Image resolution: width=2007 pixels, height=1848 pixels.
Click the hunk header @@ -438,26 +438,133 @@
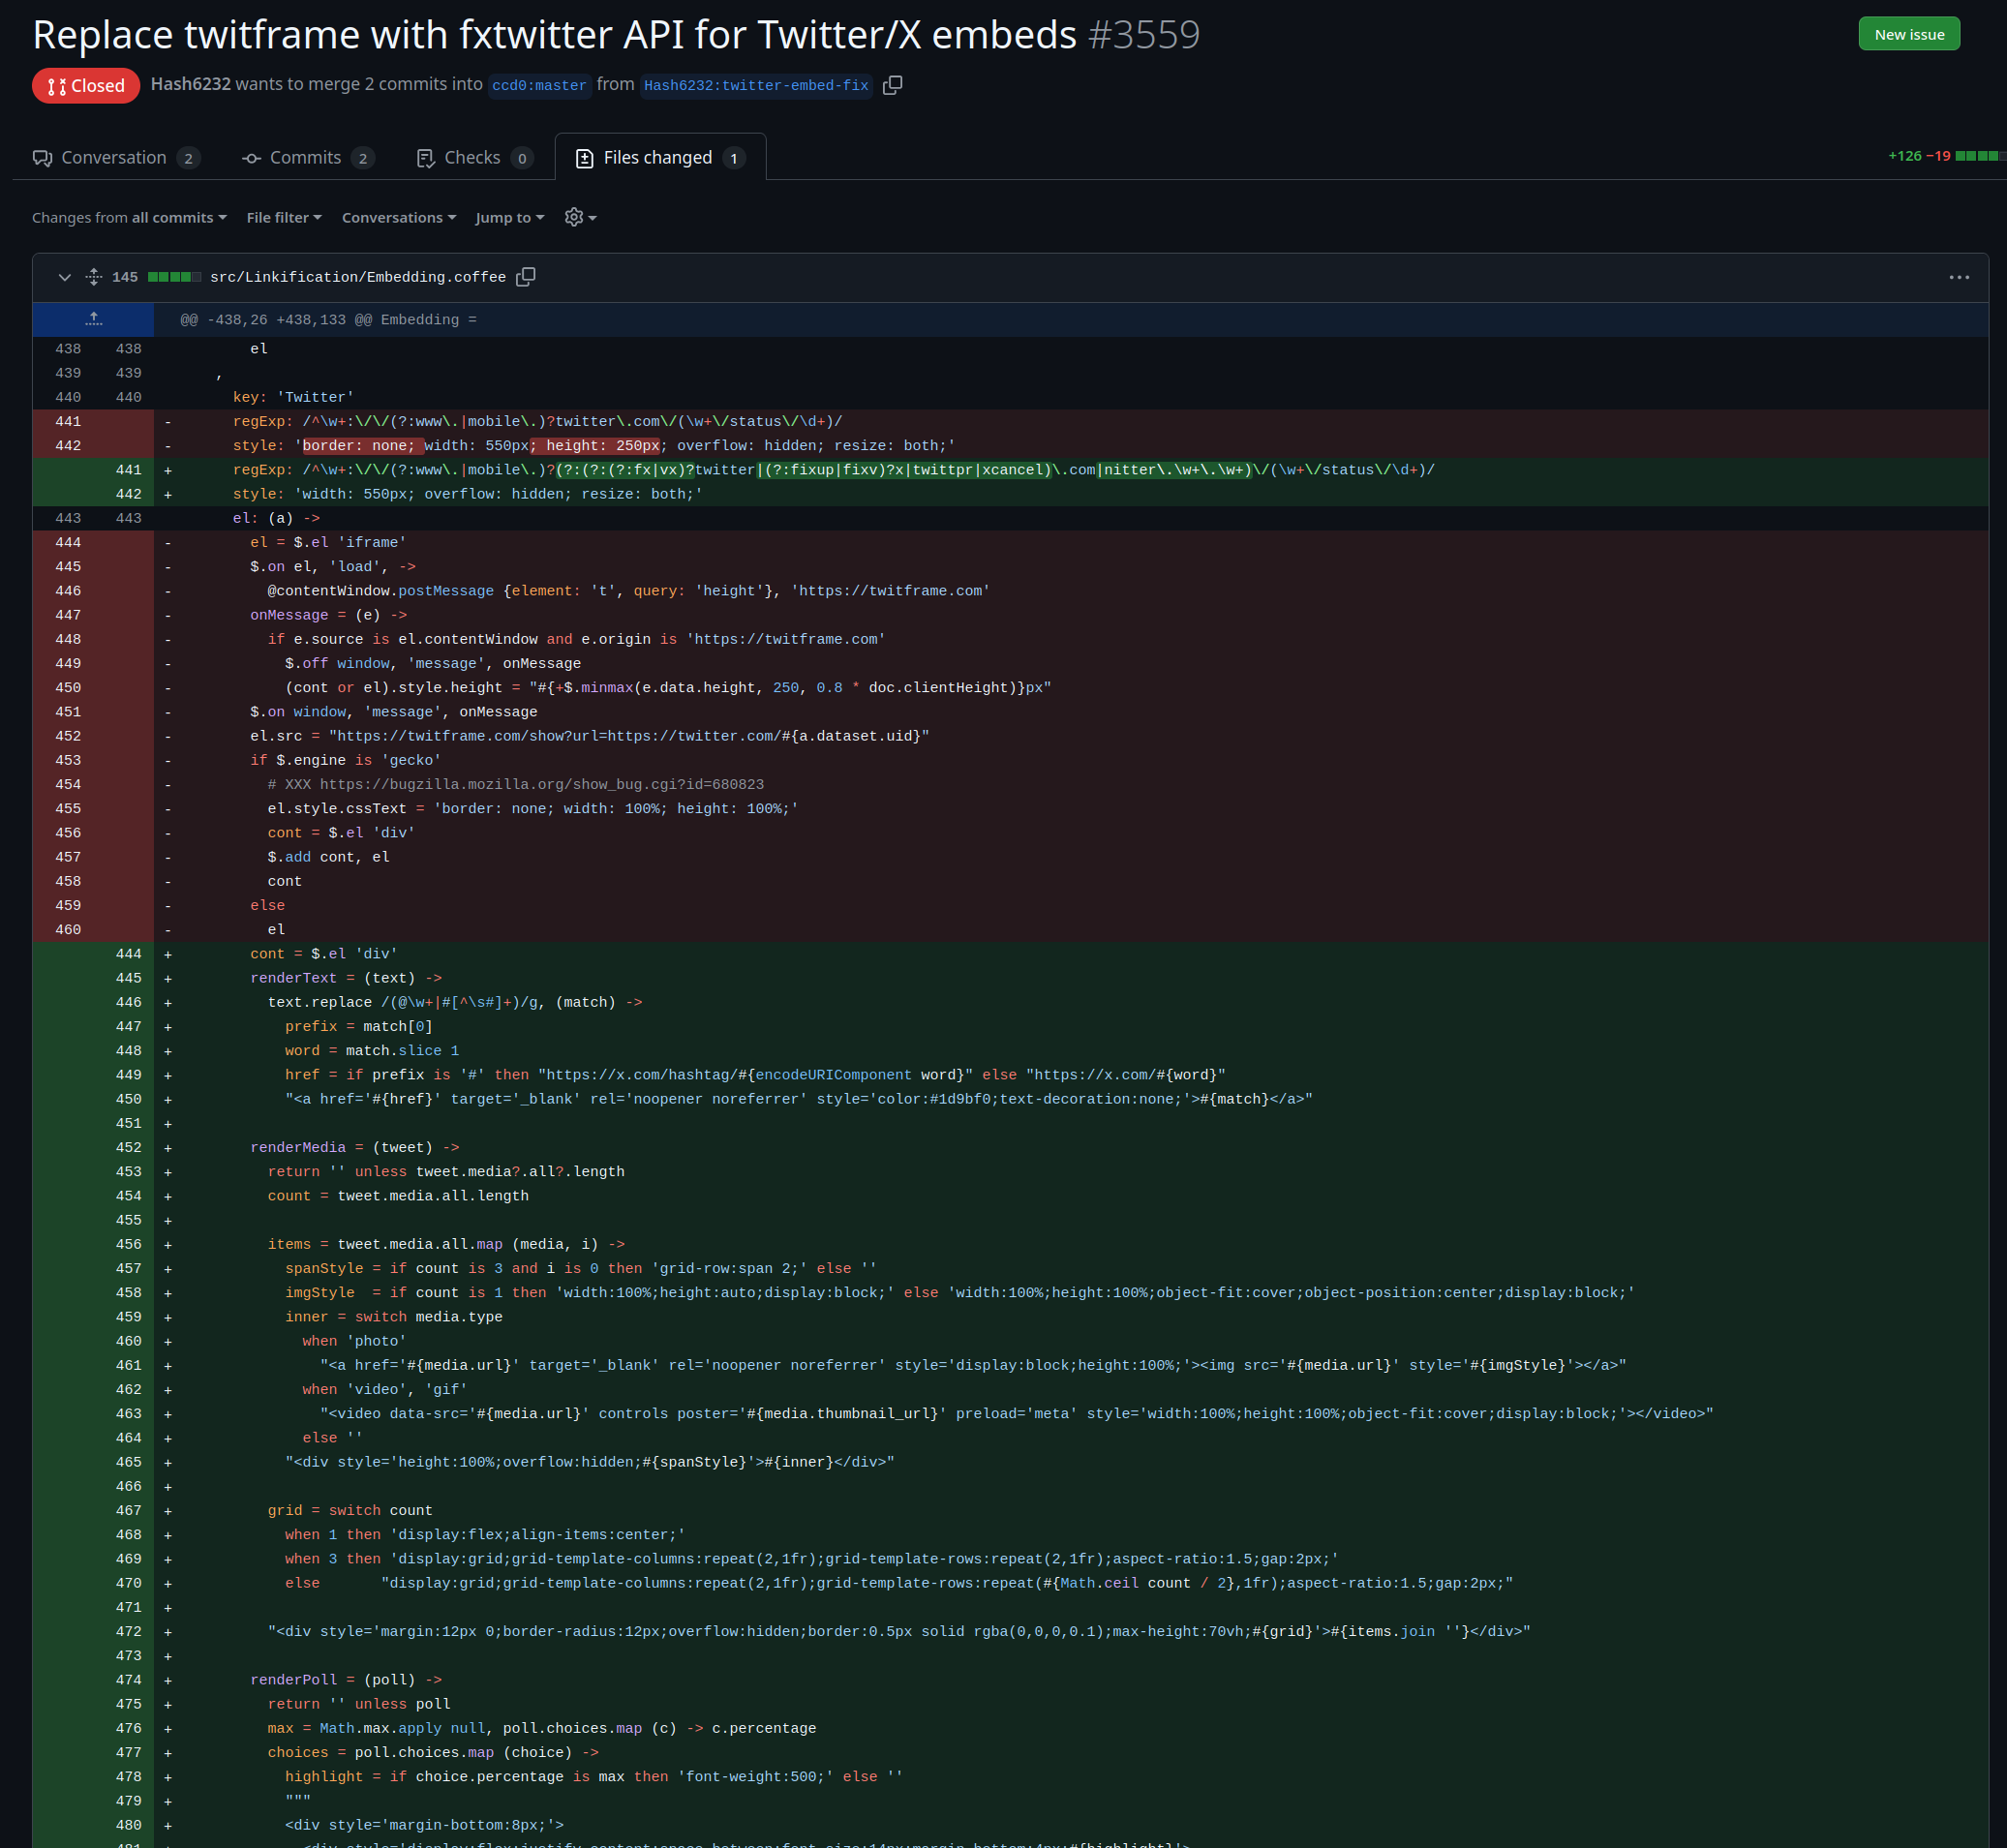pyautogui.click(x=328, y=320)
